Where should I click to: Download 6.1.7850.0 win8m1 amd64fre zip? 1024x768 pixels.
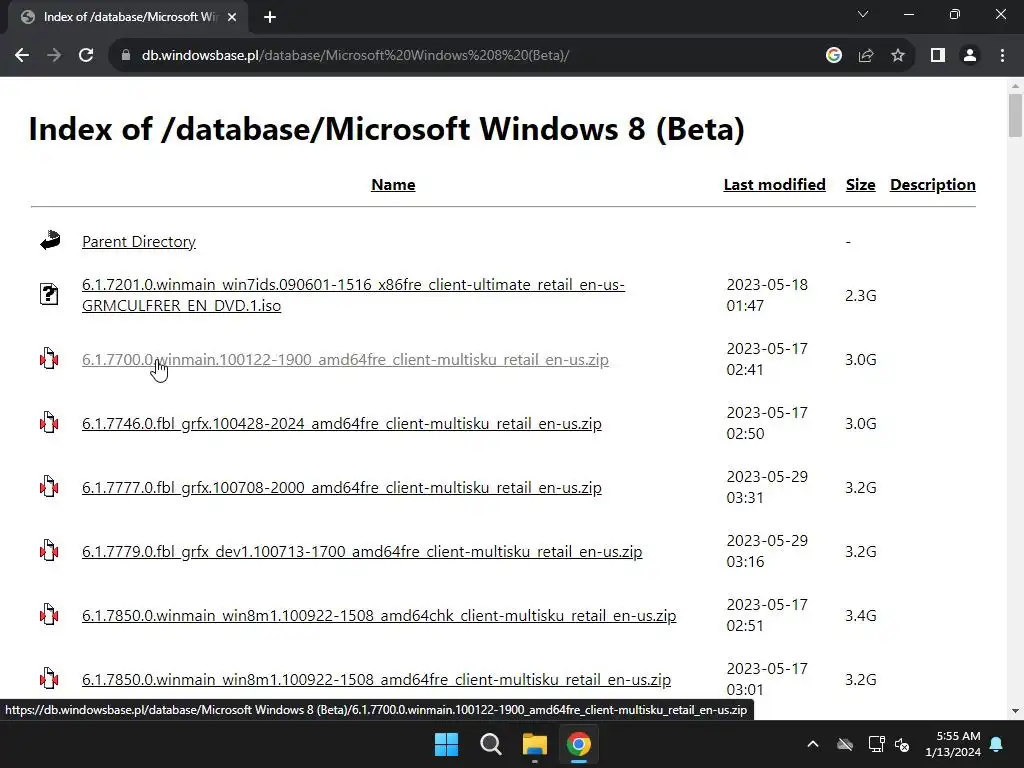(376, 680)
